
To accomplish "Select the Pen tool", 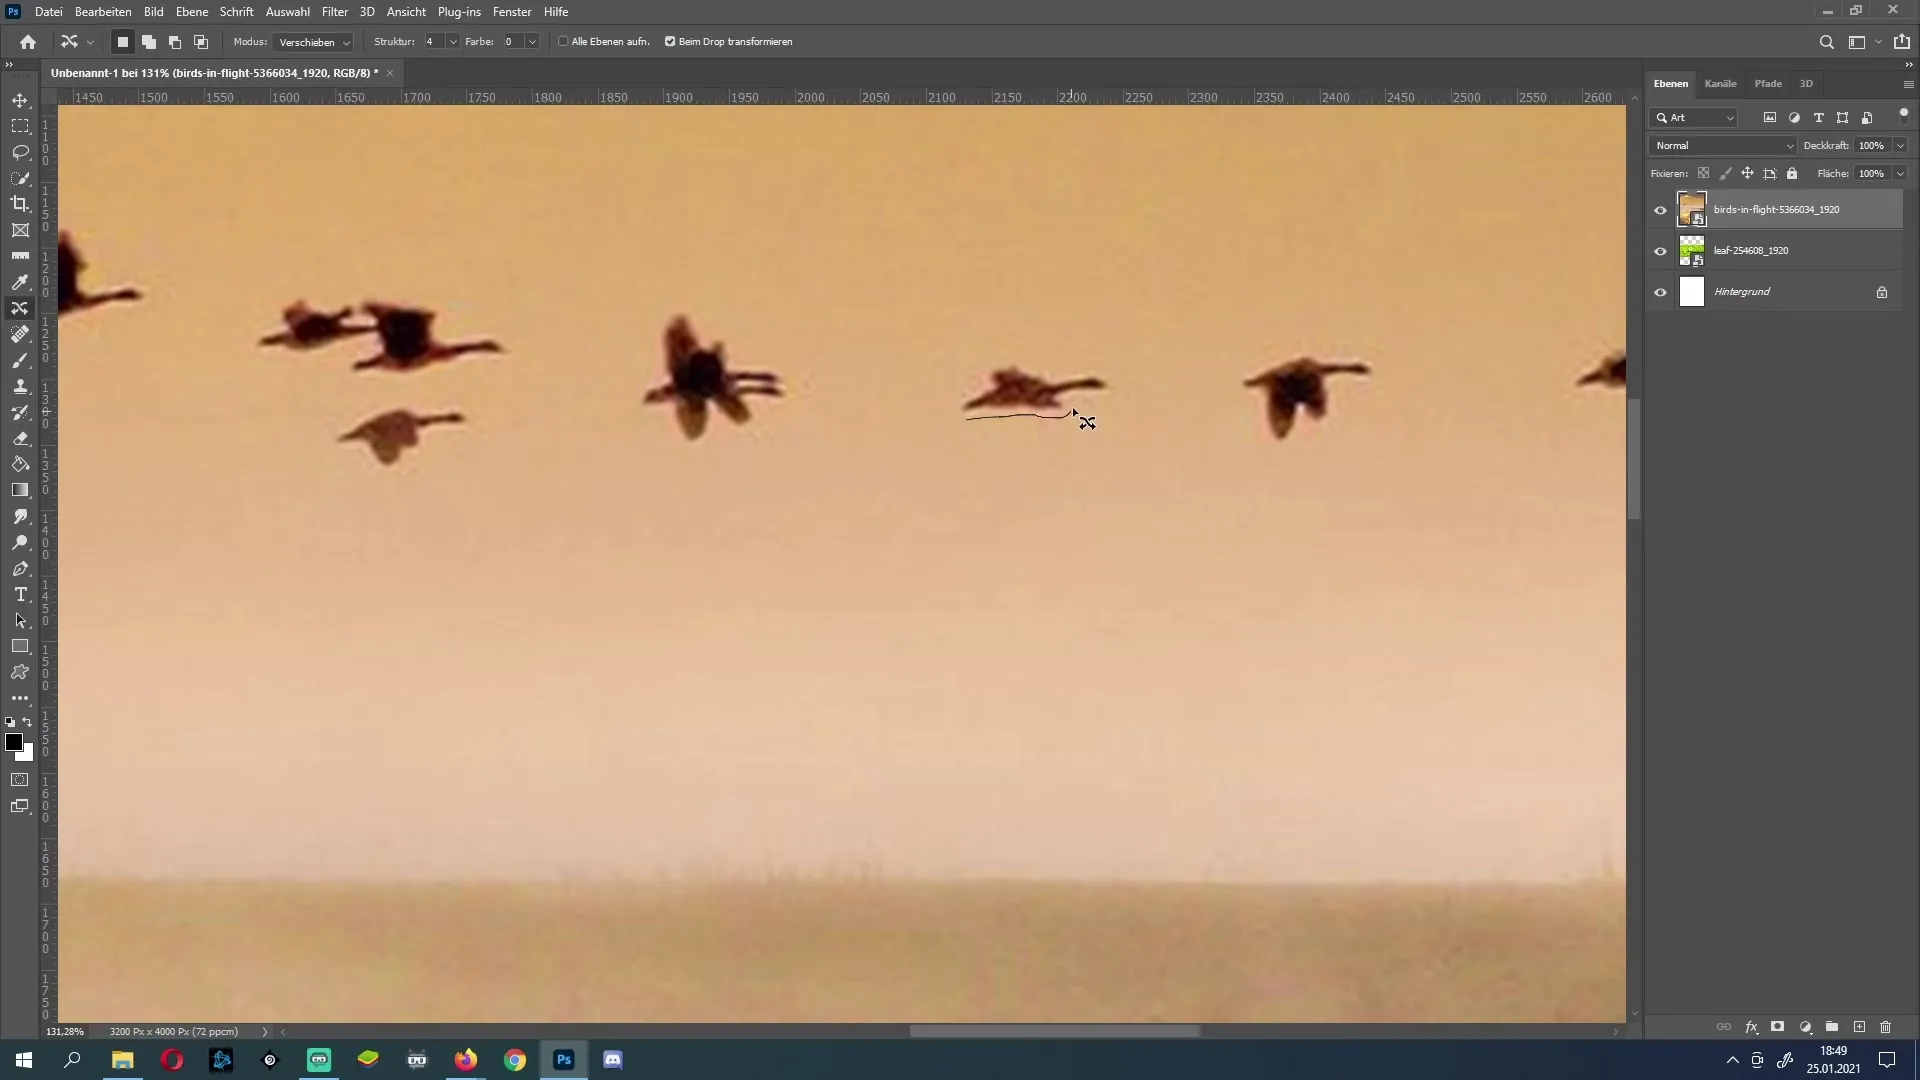I will click(x=20, y=568).
